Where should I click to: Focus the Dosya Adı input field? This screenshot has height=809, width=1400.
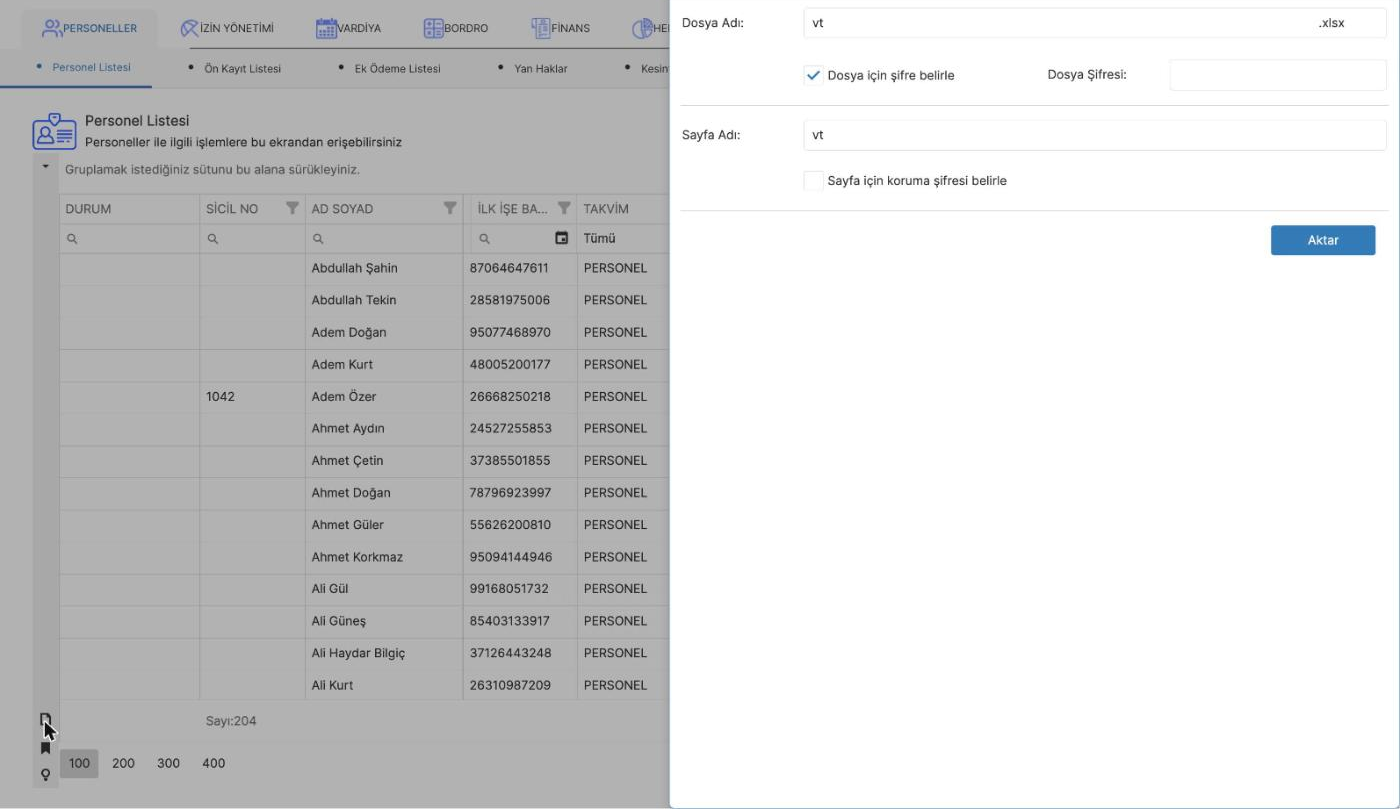pos(1095,23)
